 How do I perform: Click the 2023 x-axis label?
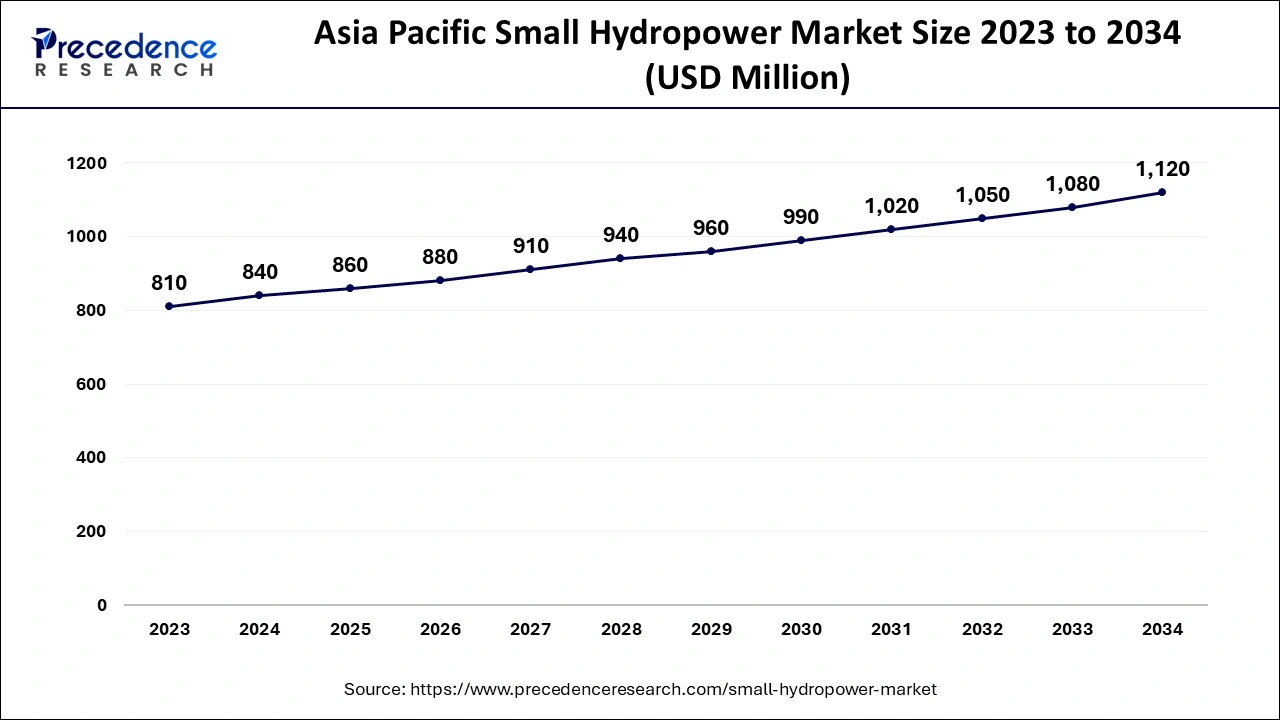(169, 630)
